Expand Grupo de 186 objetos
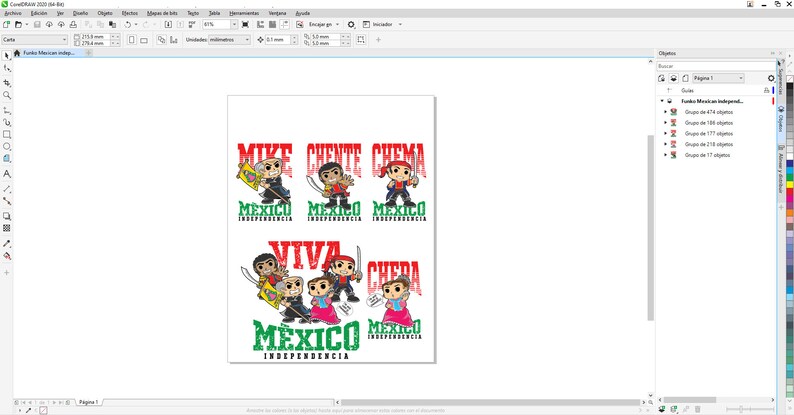Viewport: 794px width, 415px height. click(x=666, y=123)
